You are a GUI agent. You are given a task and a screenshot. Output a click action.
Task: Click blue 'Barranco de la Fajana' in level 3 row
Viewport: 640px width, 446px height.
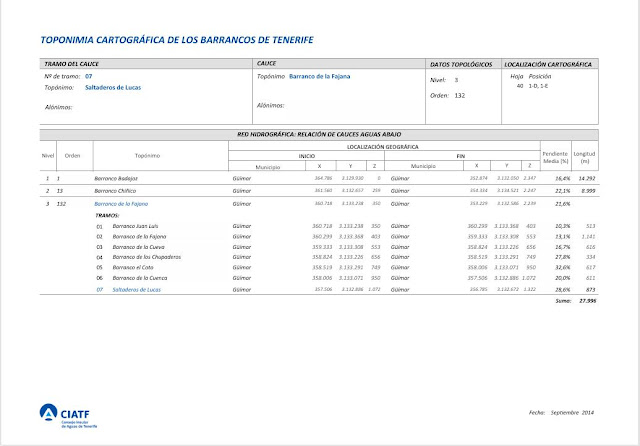click(x=121, y=204)
